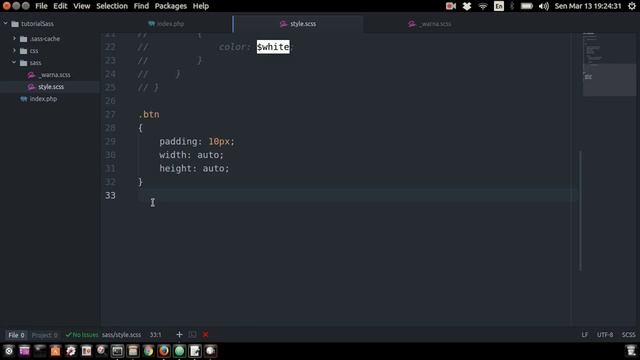
Task: Click the linter File 0 button
Action: pyautogui.click(x=16, y=335)
